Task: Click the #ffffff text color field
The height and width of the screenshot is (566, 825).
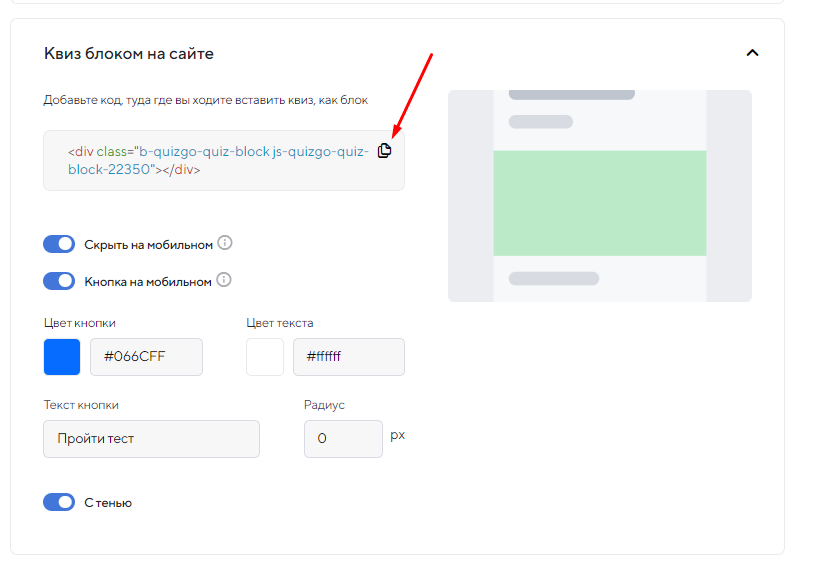Action: coord(348,357)
